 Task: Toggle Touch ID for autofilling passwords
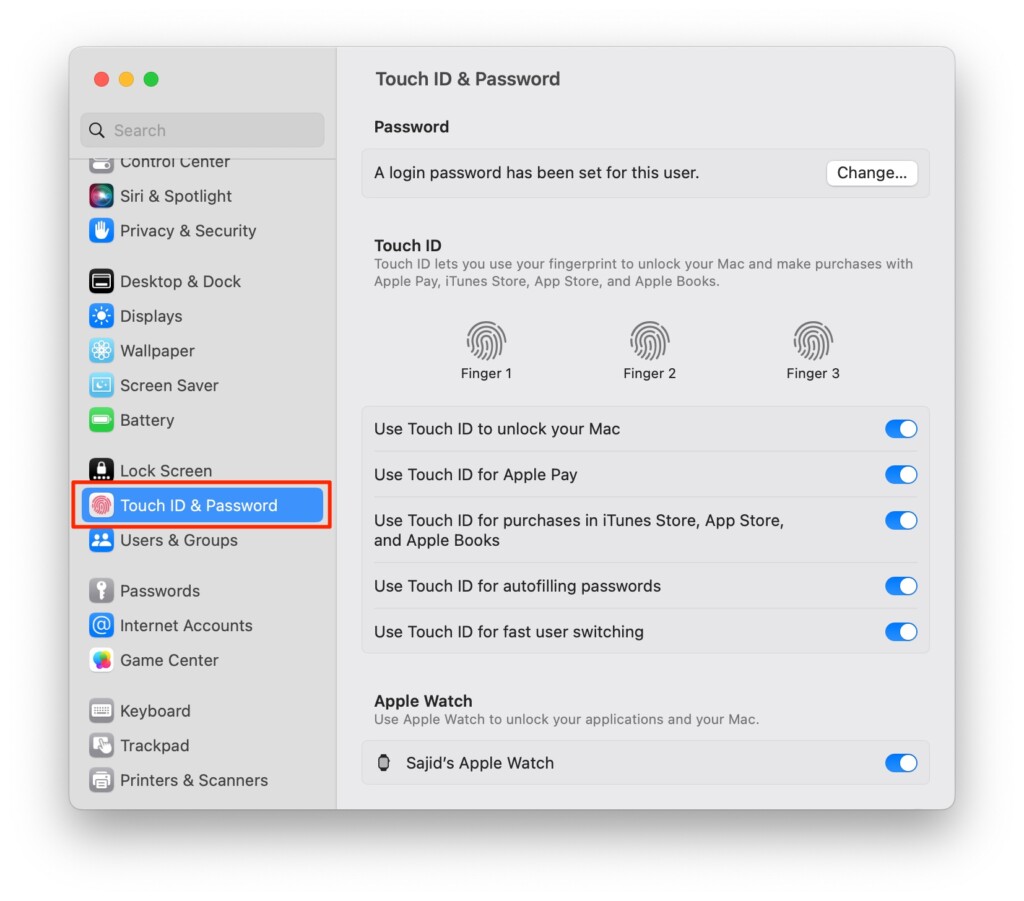click(901, 586)
